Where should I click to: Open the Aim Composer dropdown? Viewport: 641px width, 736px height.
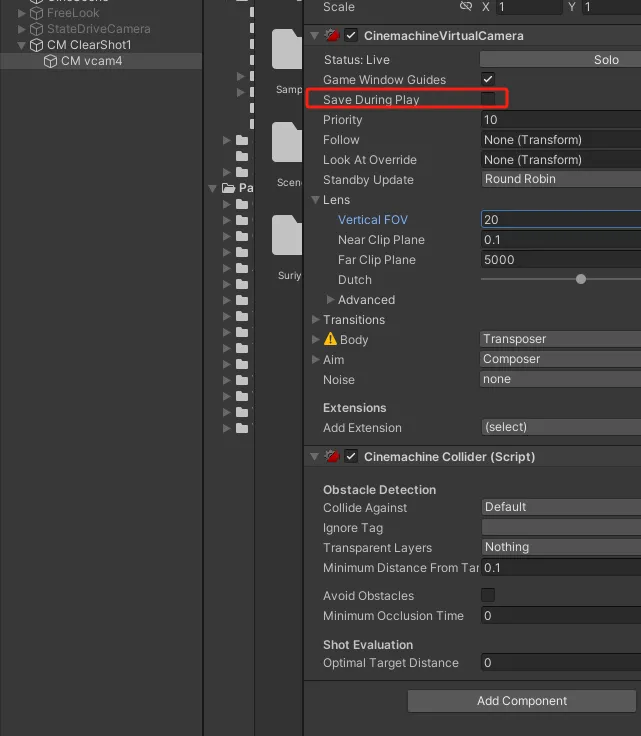pos(561,359)
